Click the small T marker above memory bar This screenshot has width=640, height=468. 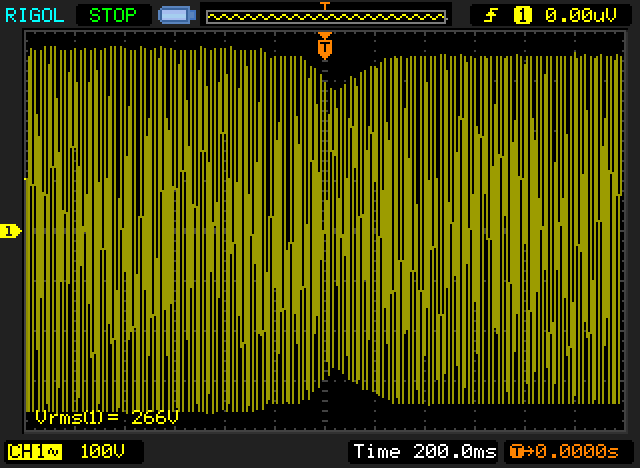click(325, 6)
